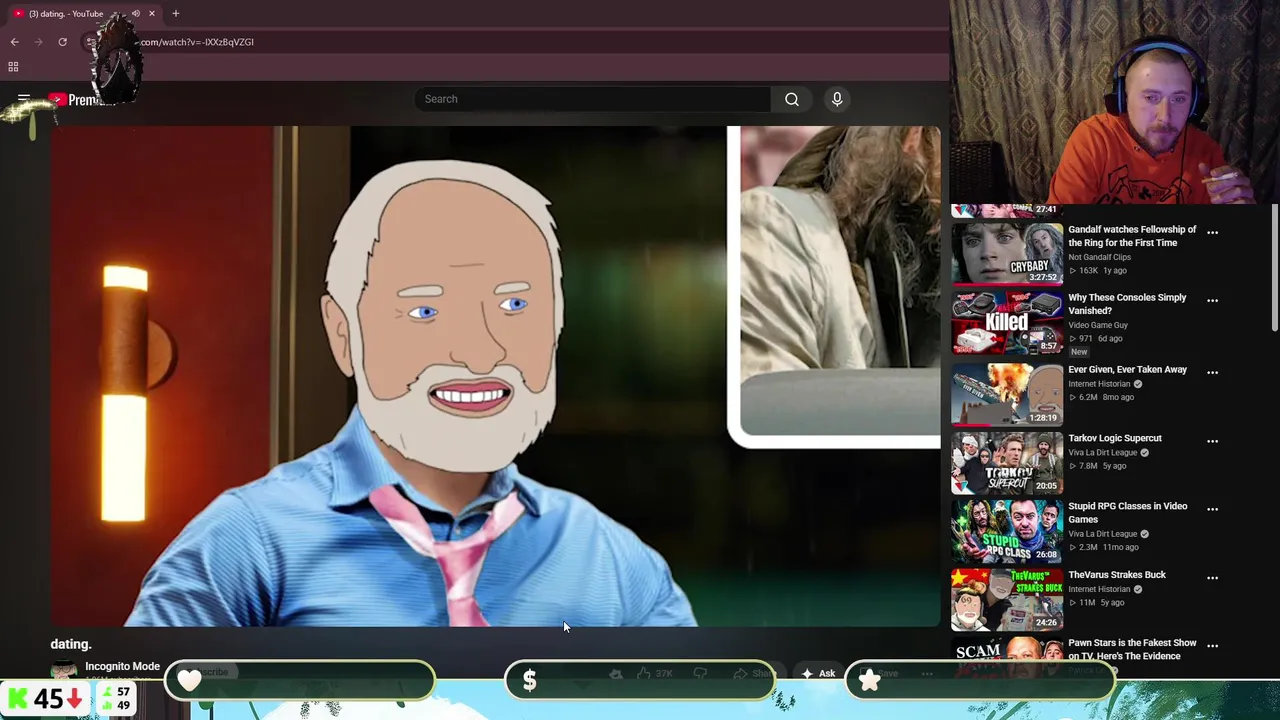Viewport: 1280px width, 720px height.
Task: Go to YouTube Premium home logo
Action: tap(82, 100)
